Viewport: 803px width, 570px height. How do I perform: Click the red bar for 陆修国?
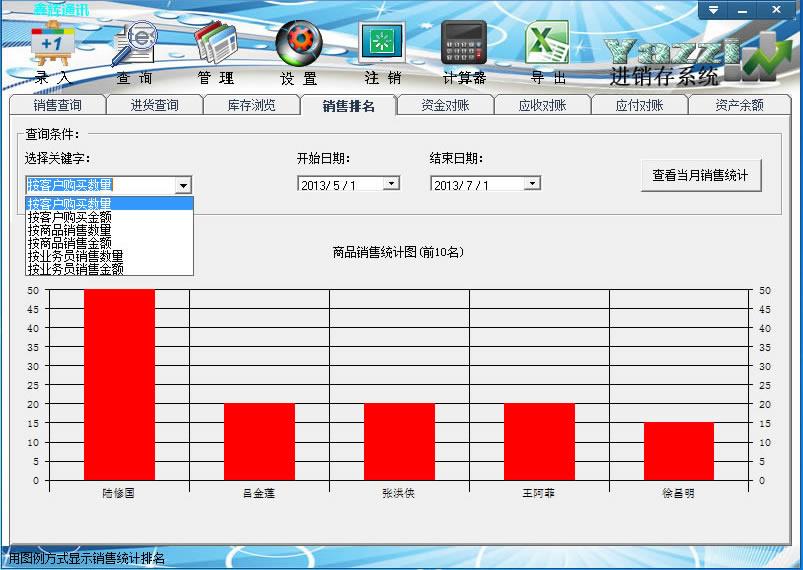[x=119, y=385]
